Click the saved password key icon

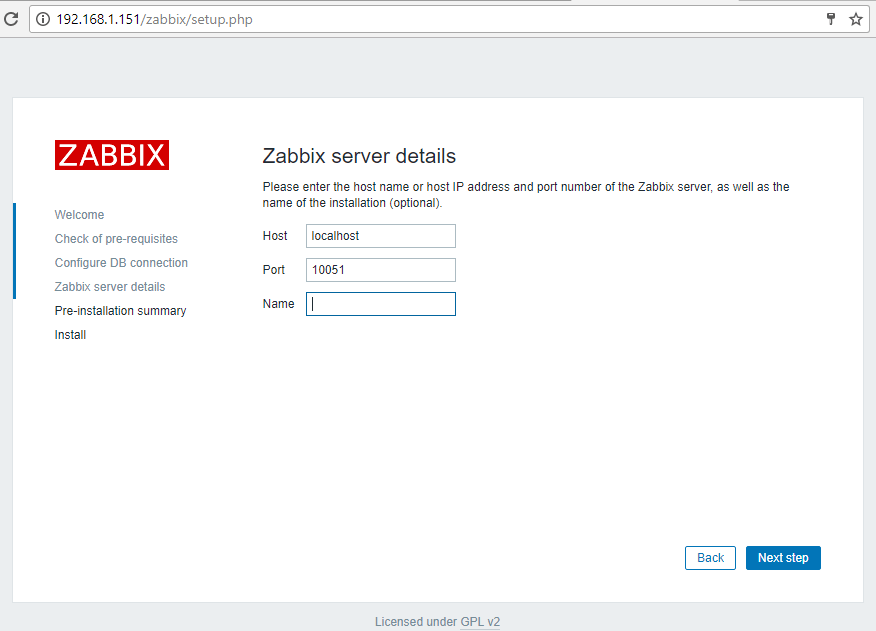(831, 19)
